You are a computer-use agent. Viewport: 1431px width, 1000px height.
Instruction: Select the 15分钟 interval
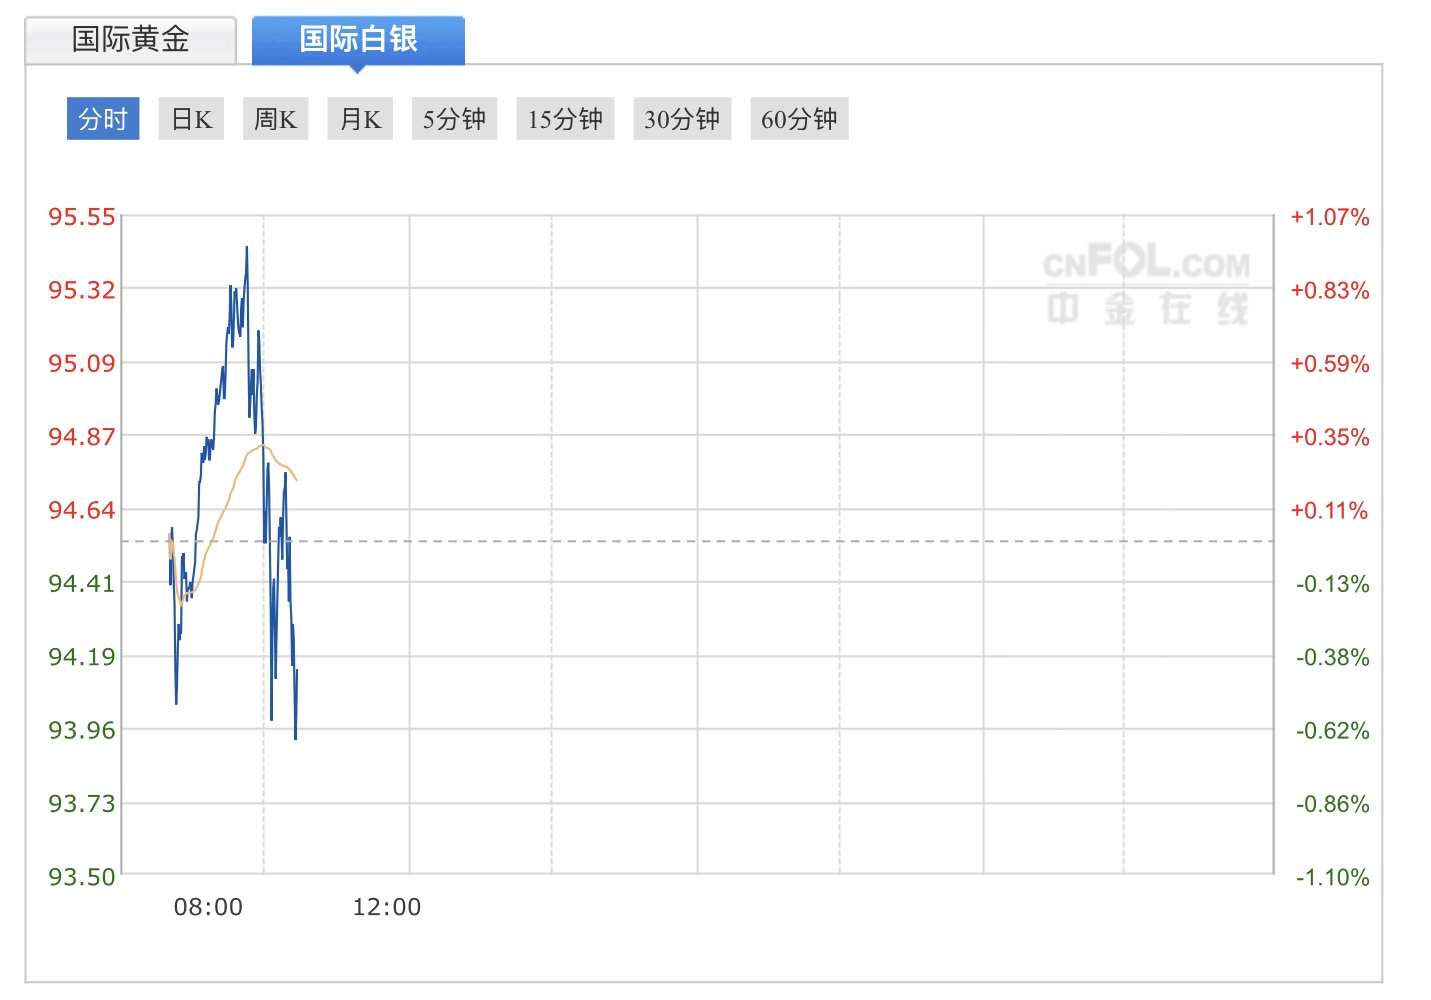(565, 119)
